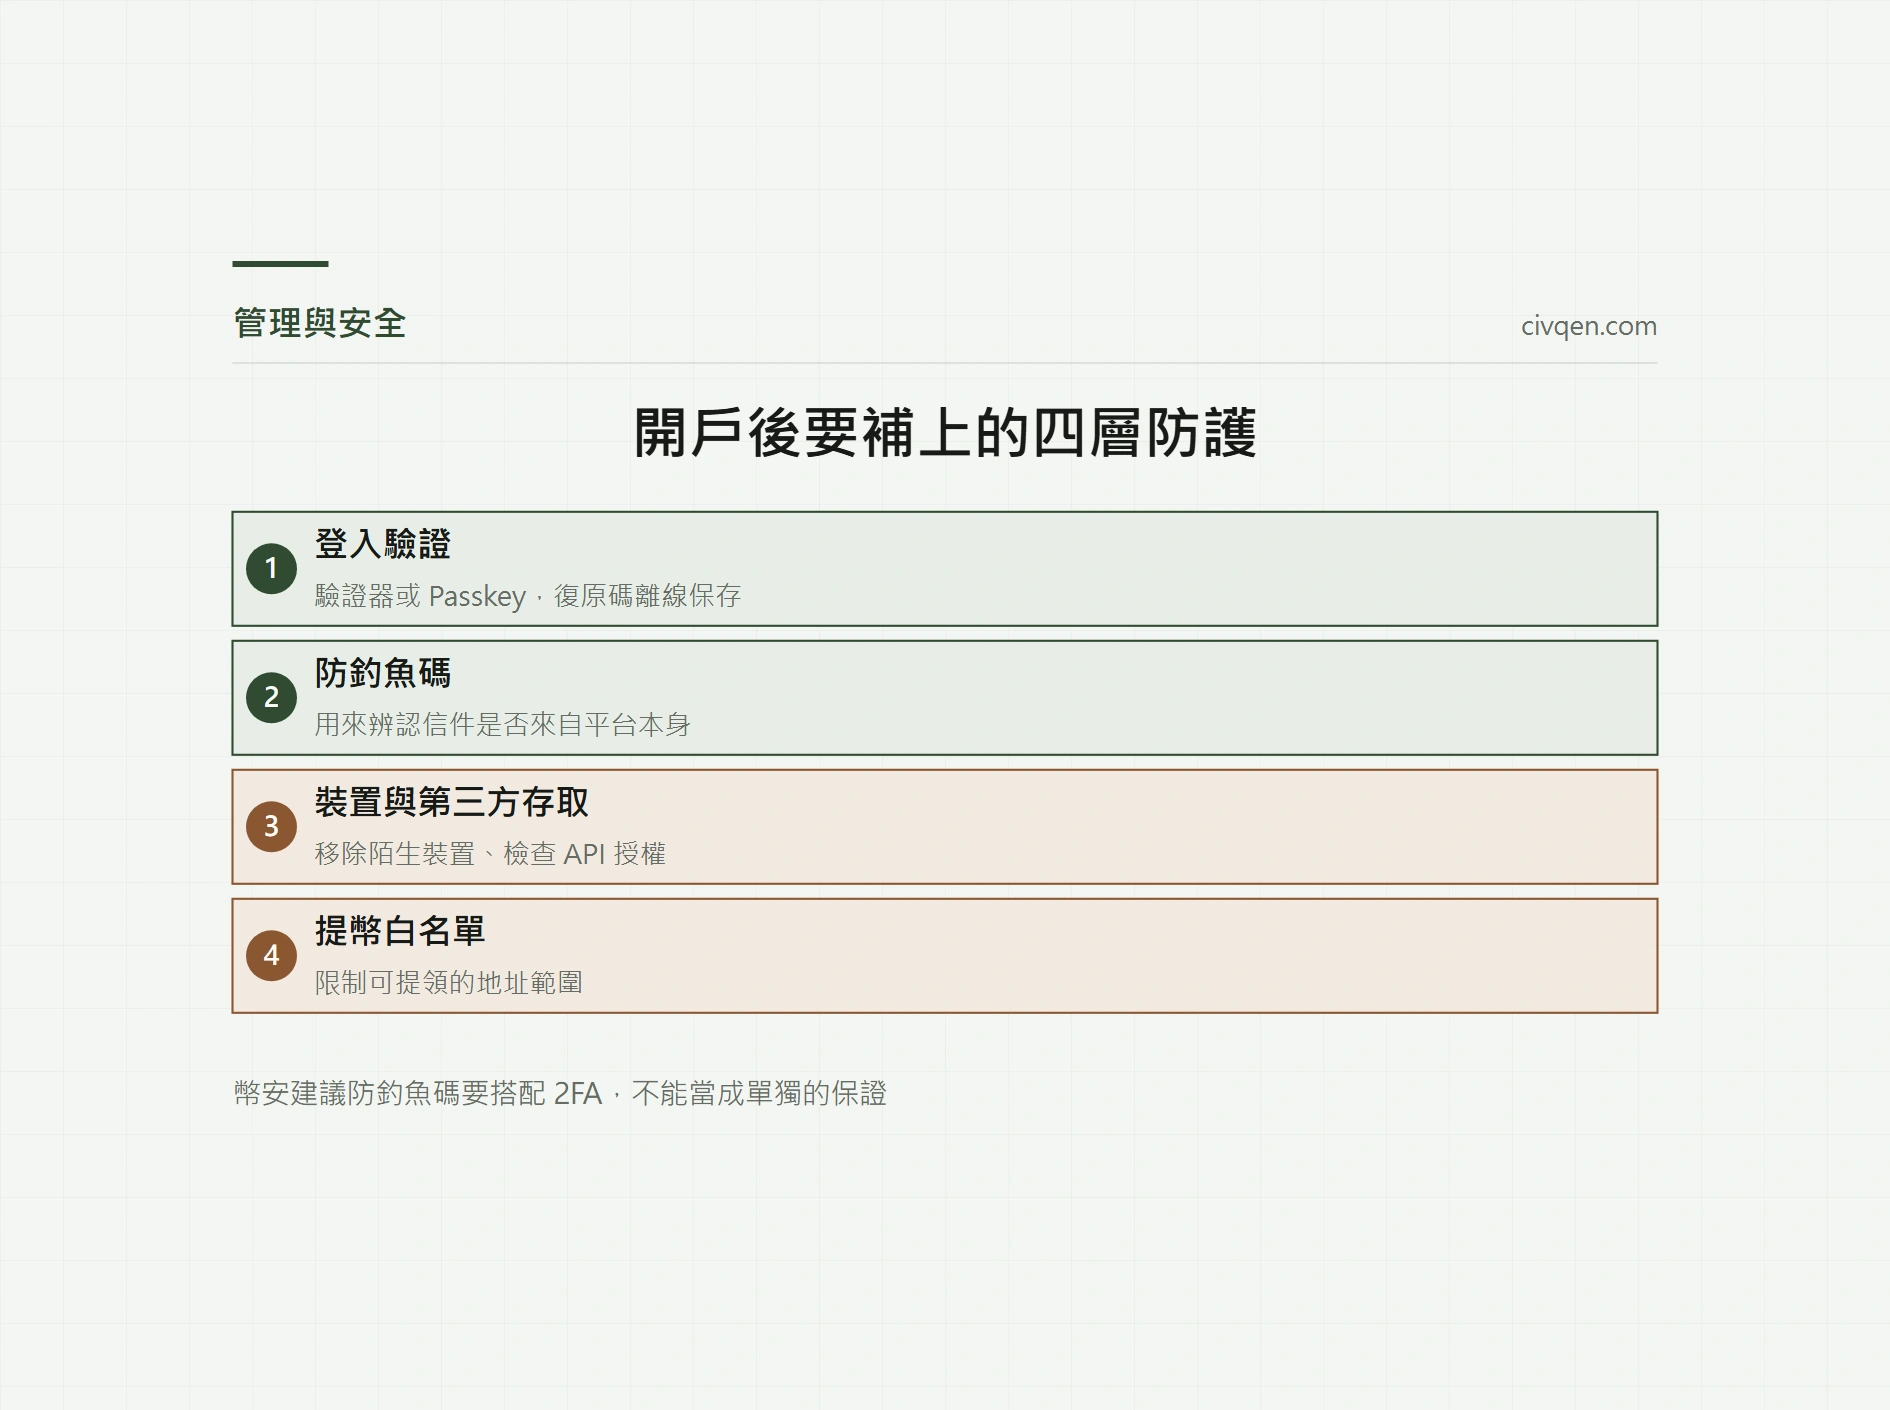Select the 防釣魚碼 card title

383,673
